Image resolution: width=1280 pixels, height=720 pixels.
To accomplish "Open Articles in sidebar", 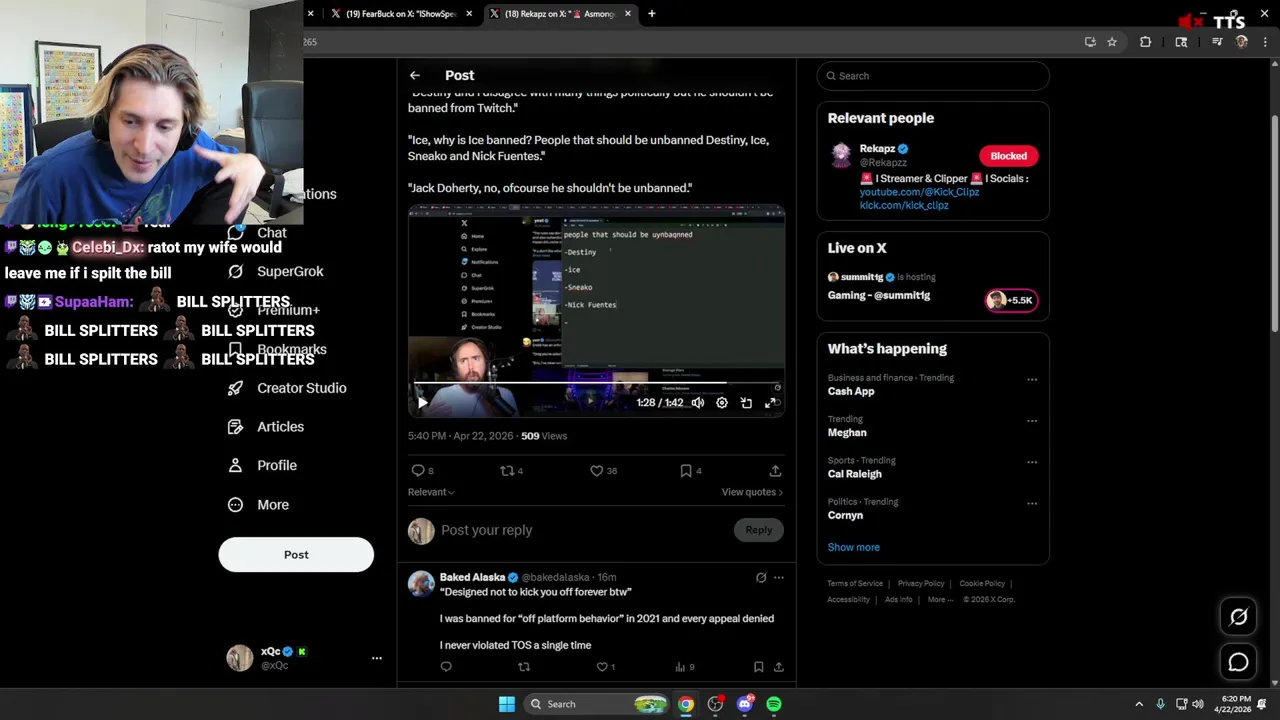I will coord(267,427).
